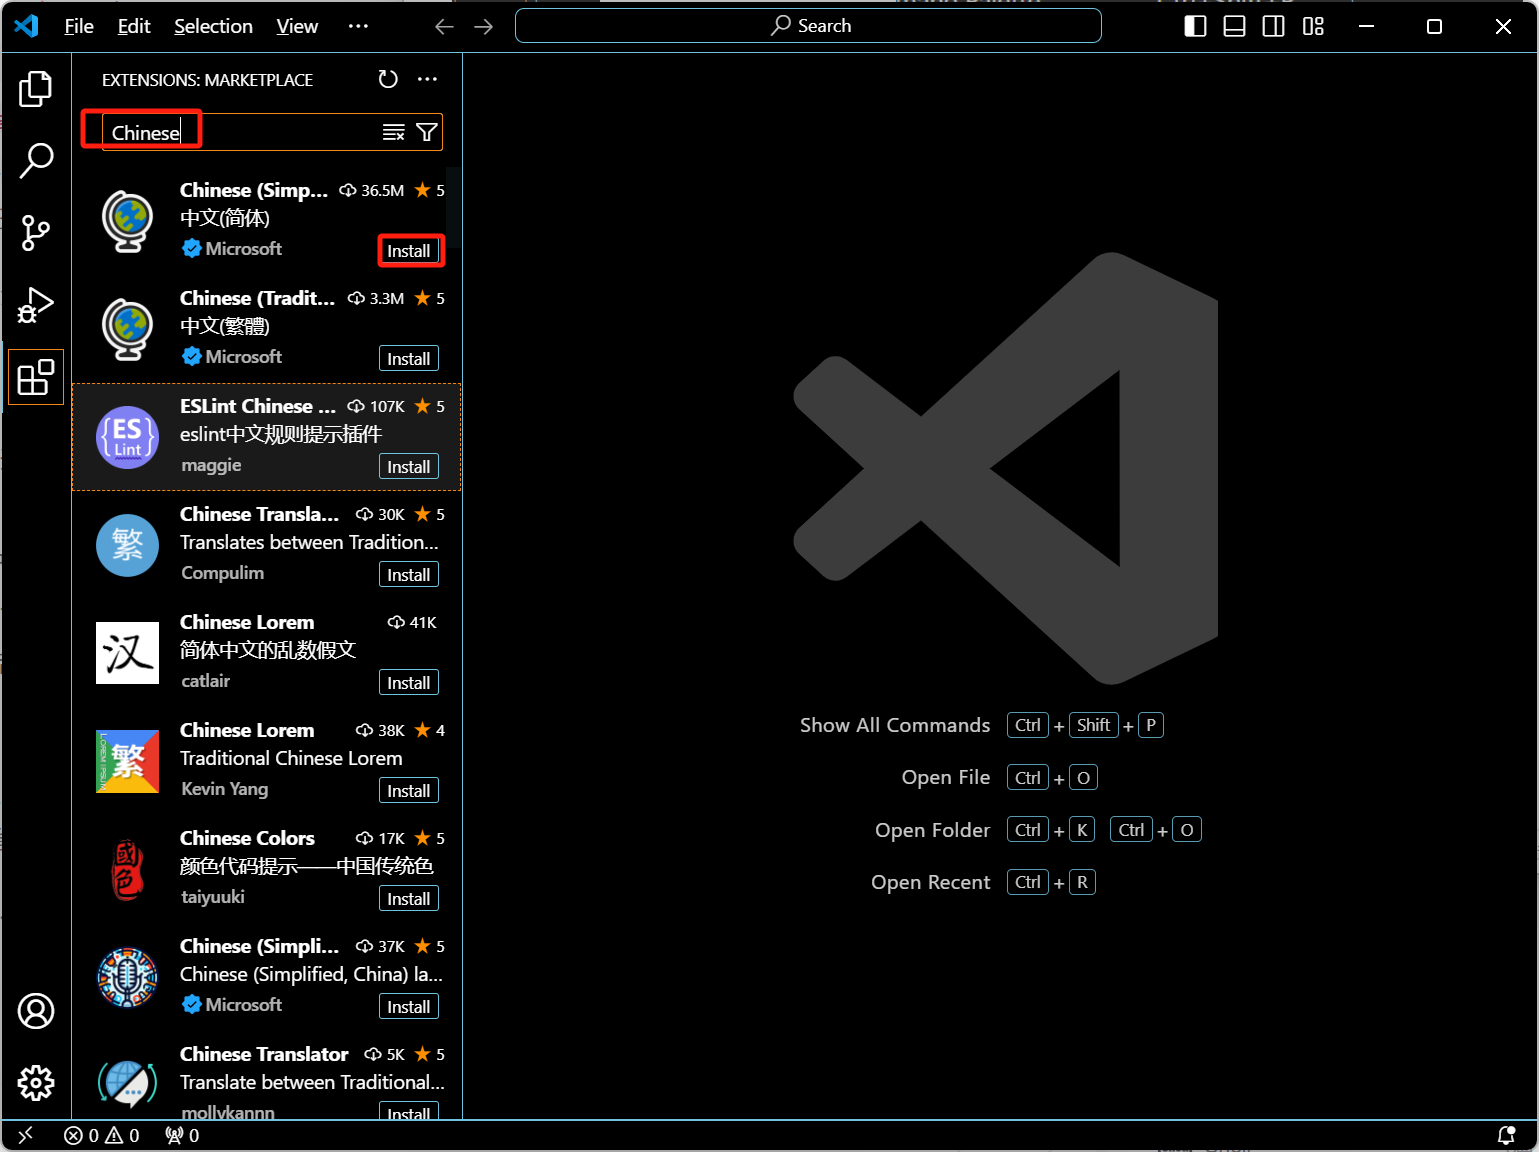Screen dimensions: 1539x1152
Task: Click the Open Recent label
Action: (930, 882)
